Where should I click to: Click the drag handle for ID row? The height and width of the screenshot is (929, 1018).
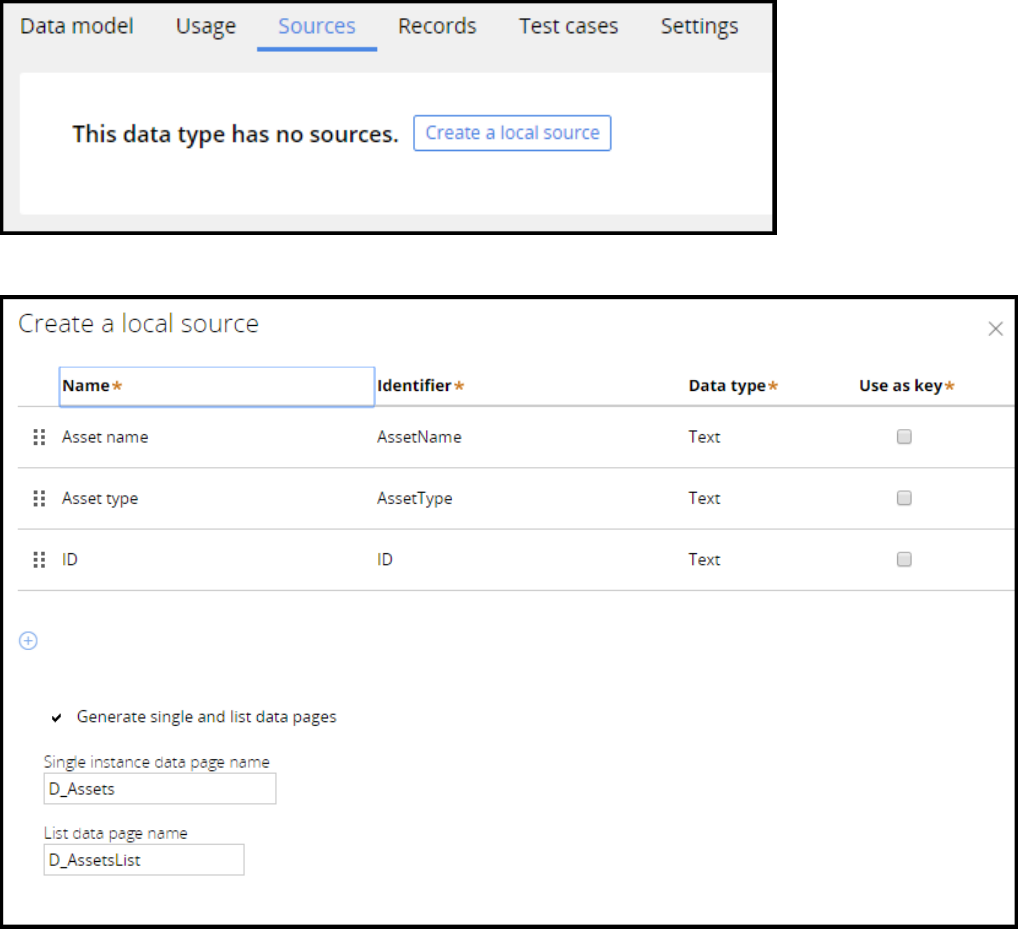pyautogui.click(x=39, y=559)
